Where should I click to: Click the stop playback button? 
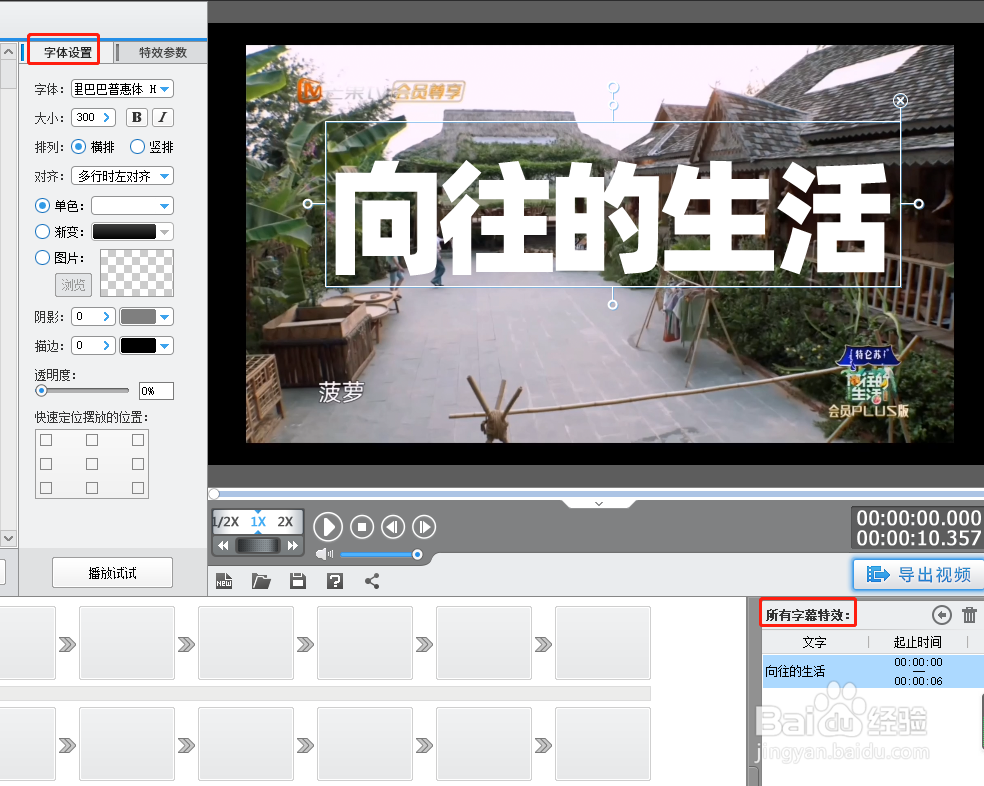pos(361,527)
